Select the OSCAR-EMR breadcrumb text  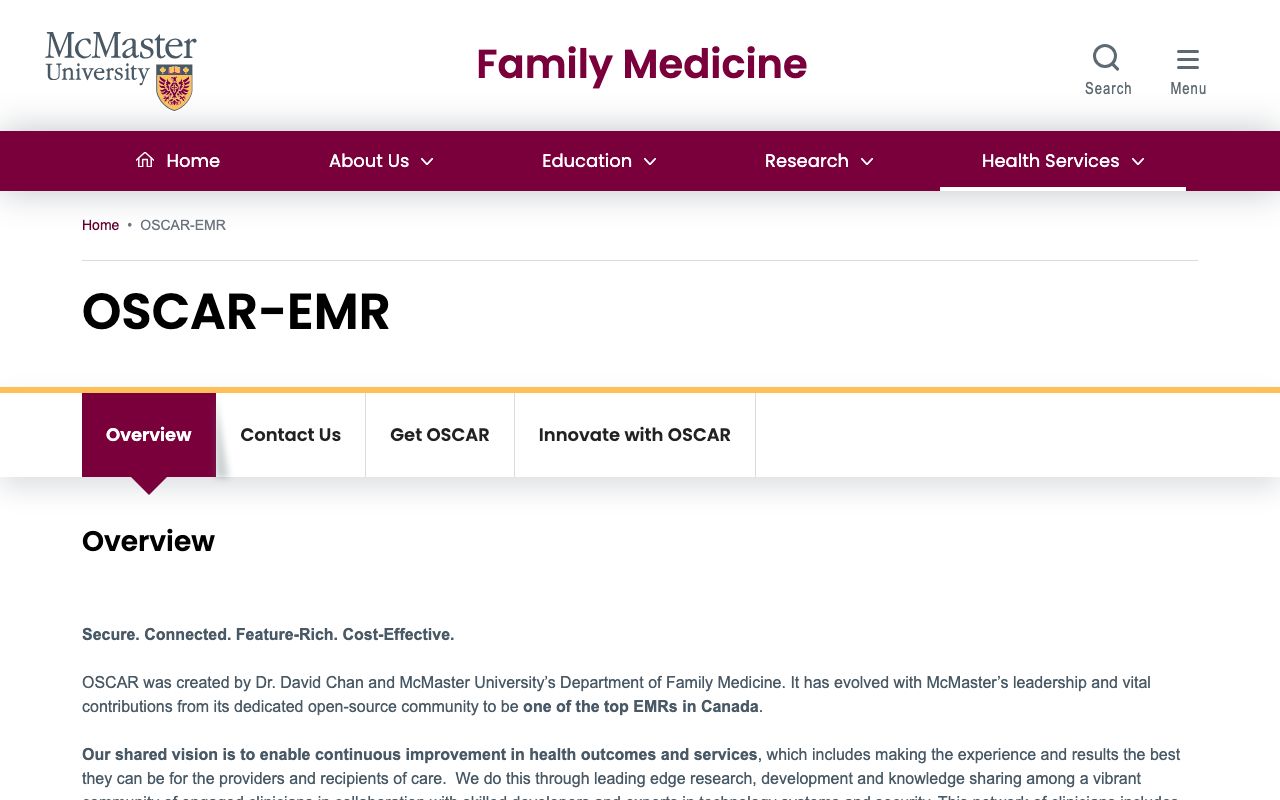(x=183, y=225)
